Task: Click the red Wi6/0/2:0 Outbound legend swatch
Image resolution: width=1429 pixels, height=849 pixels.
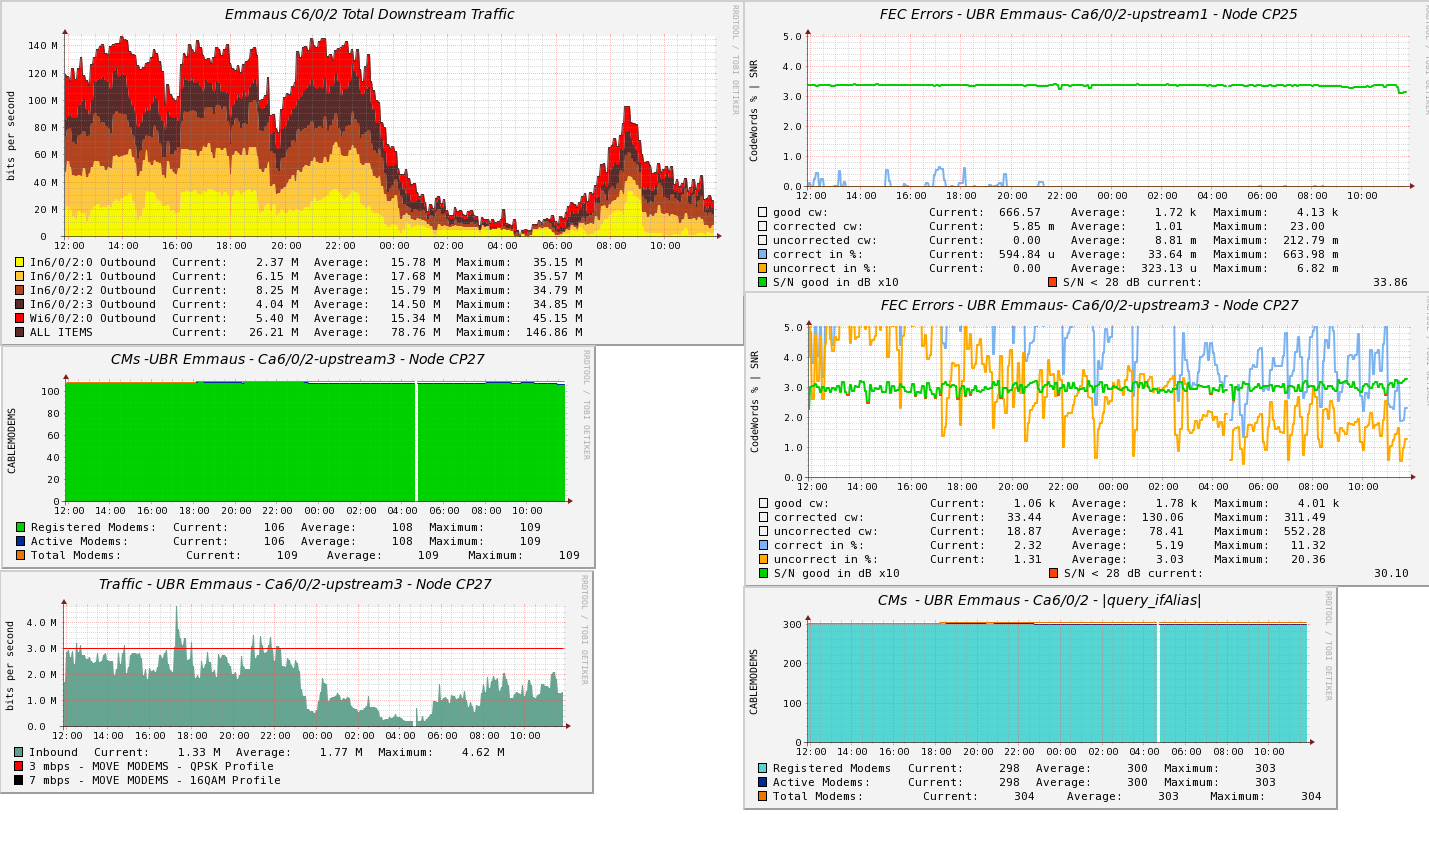Action: (19, 318)
